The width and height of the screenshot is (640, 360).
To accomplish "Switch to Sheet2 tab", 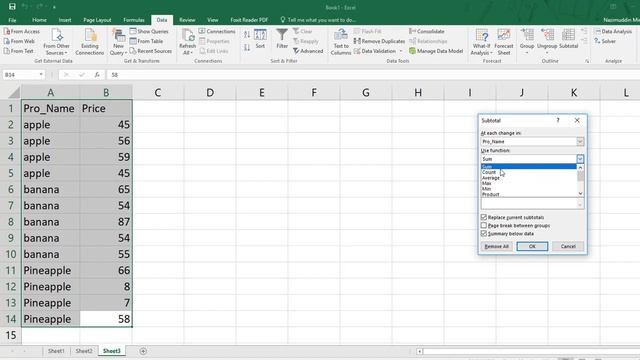I will click(x=84, y=351).
